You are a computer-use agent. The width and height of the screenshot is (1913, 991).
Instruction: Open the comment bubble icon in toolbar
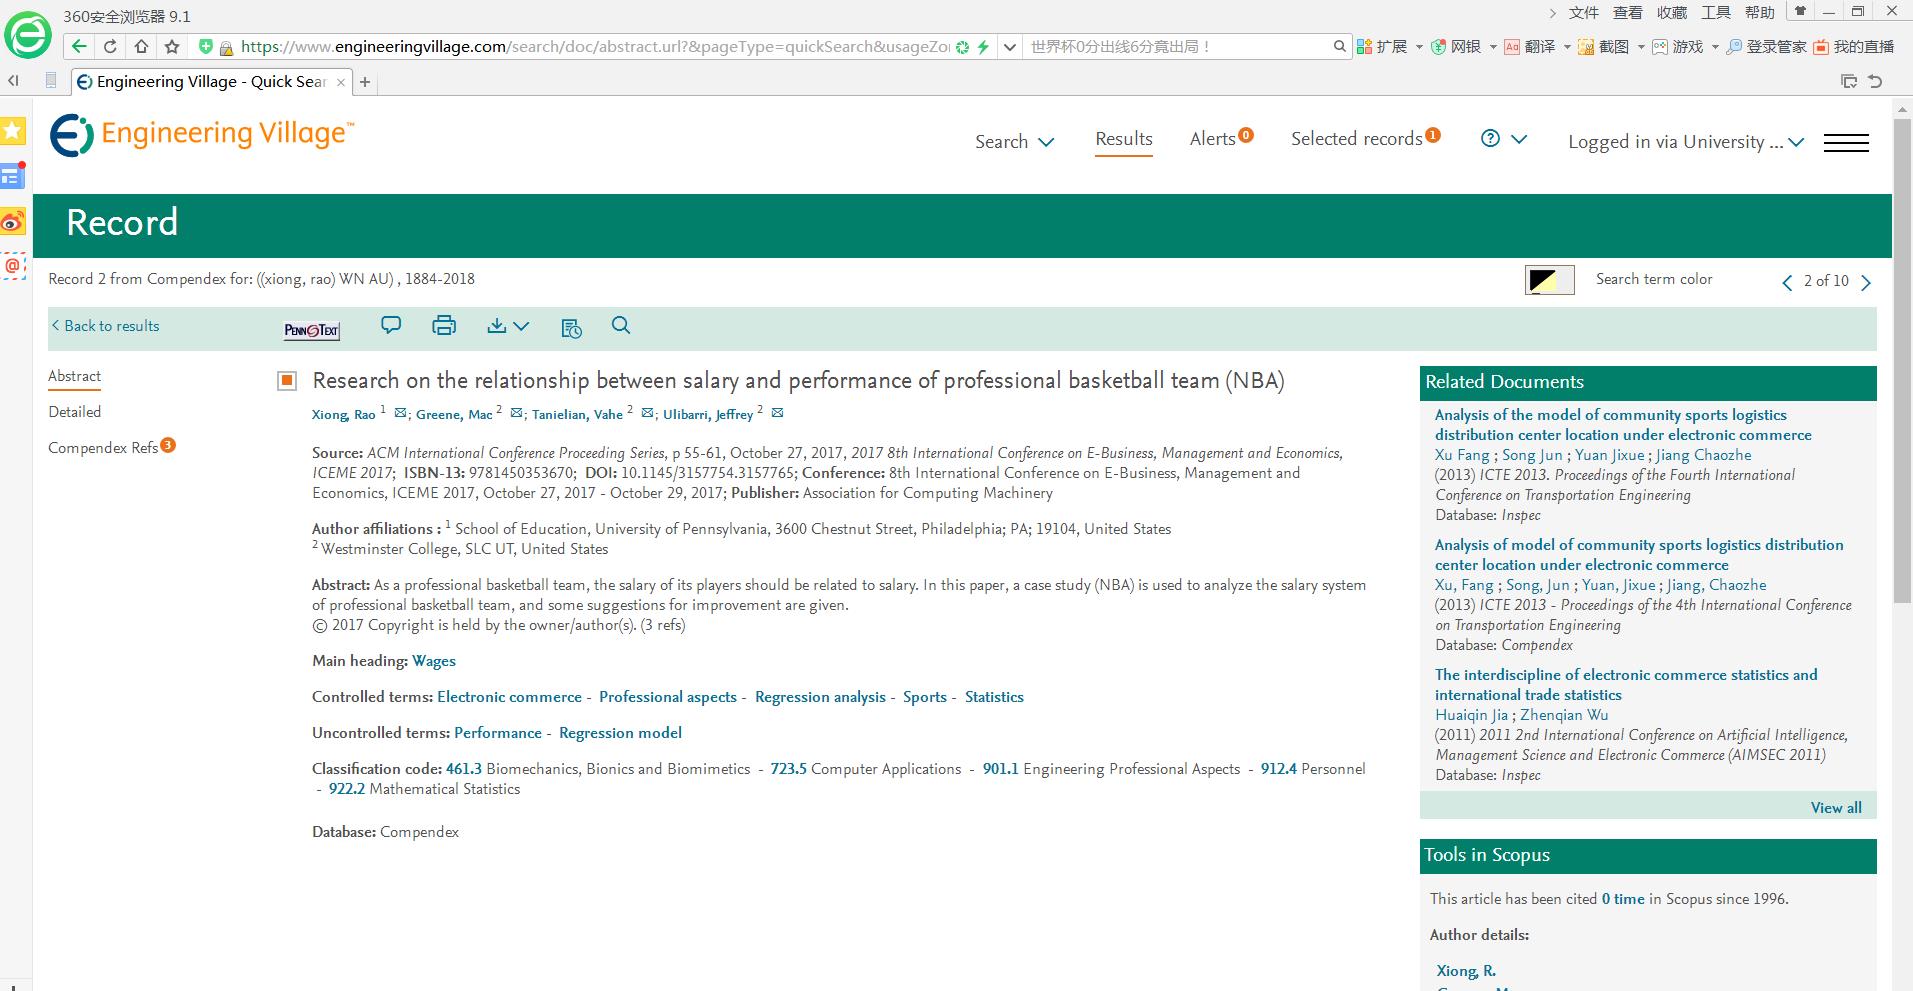[391, 326]
